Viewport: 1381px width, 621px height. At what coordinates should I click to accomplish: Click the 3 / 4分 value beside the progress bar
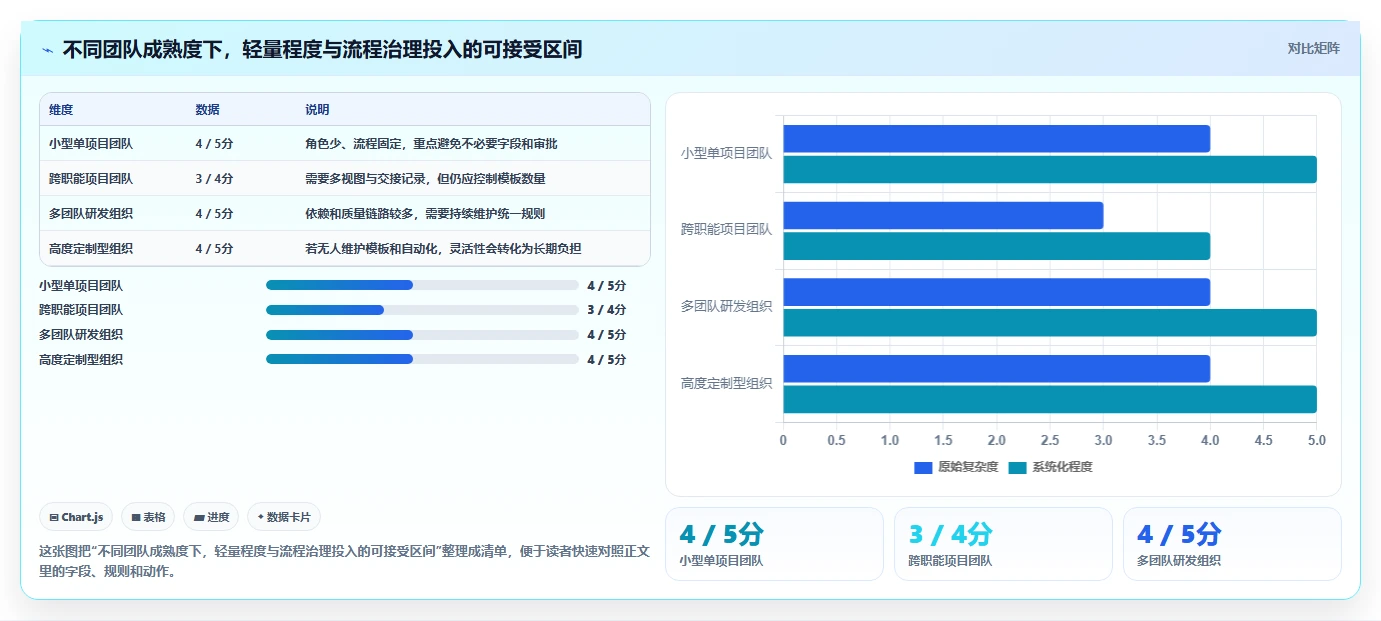coord(607,310)
